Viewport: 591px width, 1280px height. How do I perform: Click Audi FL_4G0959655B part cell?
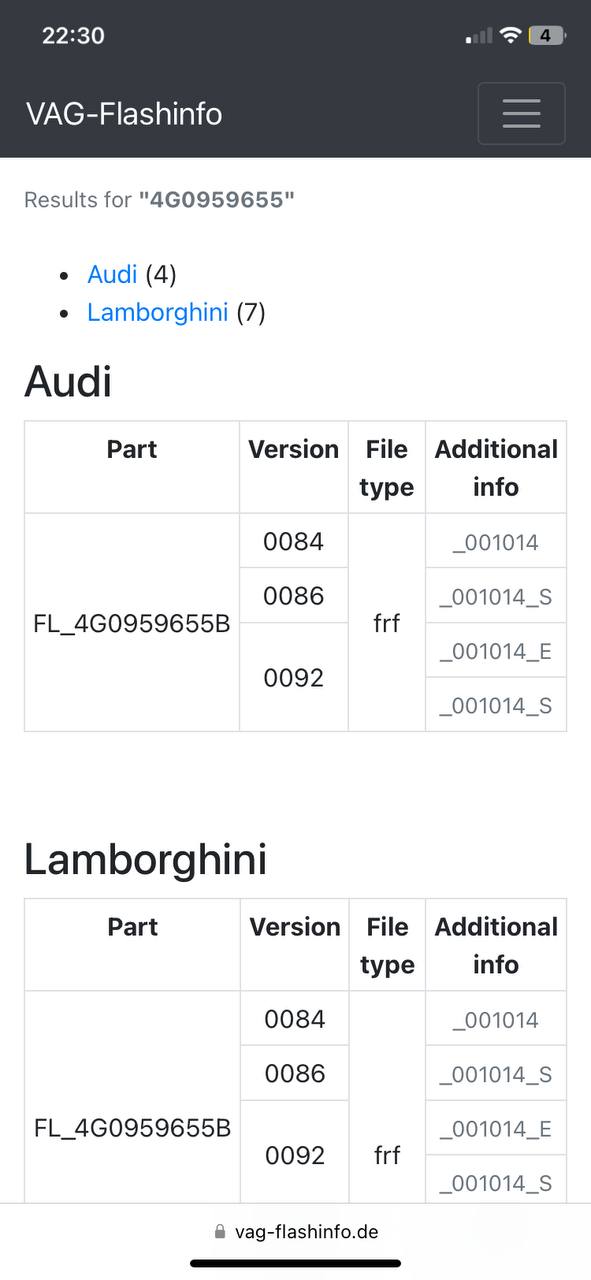coord(132,623)
